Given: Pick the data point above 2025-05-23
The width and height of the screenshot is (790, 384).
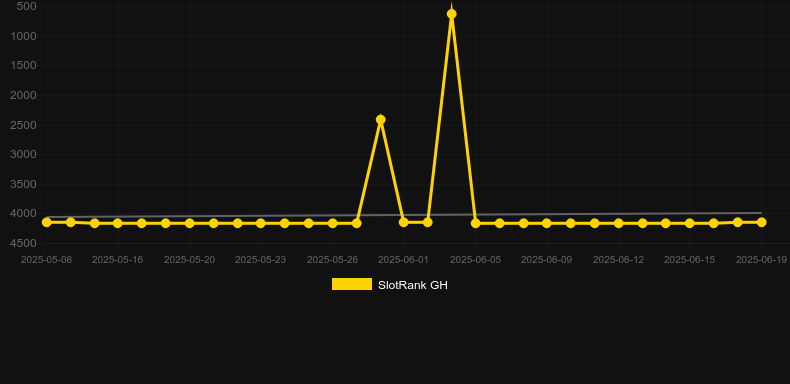Looking at the screenshot, I should click(260, 223).
